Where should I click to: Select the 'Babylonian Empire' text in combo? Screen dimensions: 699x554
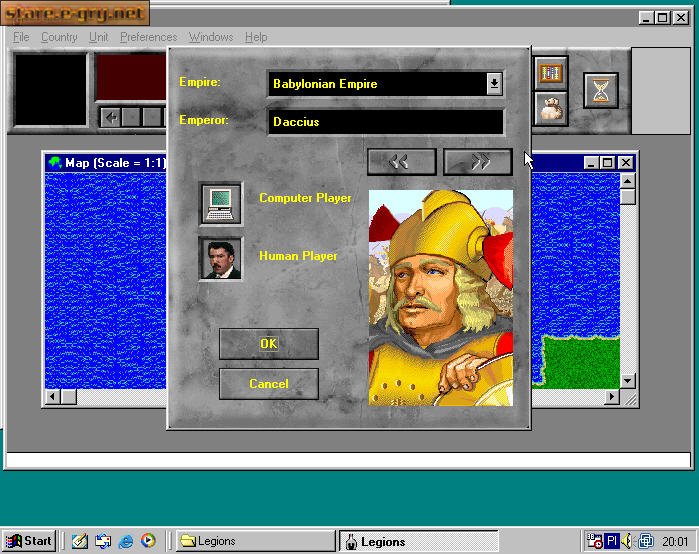tap(325, 84)
